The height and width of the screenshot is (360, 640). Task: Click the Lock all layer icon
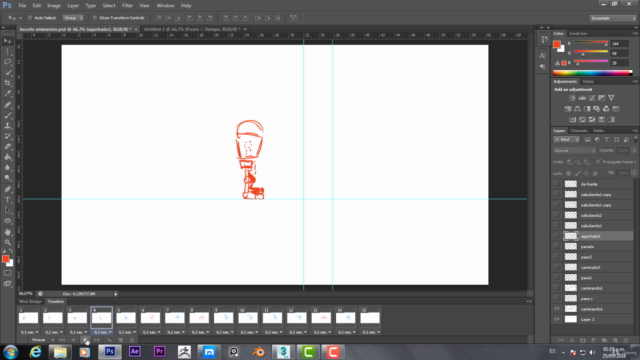[x=595, y=173]
